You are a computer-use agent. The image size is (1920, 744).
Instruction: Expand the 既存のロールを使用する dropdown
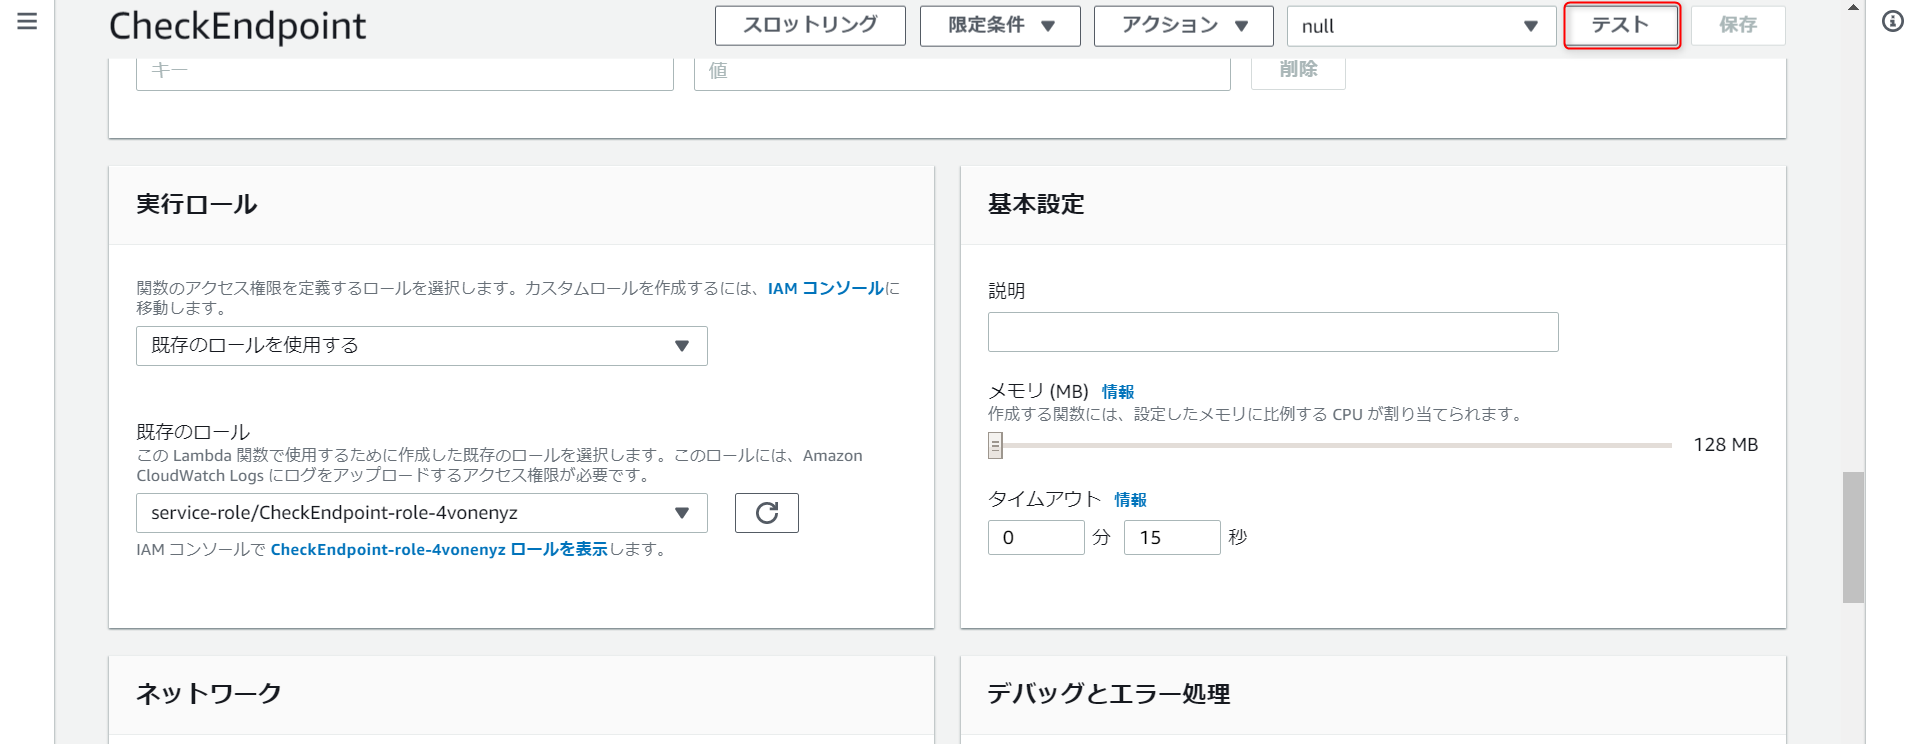tap(422, 346)
